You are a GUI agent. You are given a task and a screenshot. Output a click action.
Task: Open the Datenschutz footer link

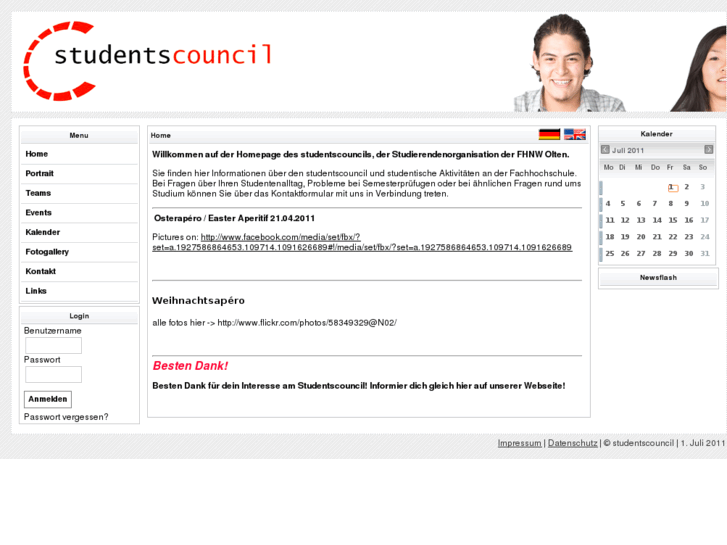coord(573,443)
